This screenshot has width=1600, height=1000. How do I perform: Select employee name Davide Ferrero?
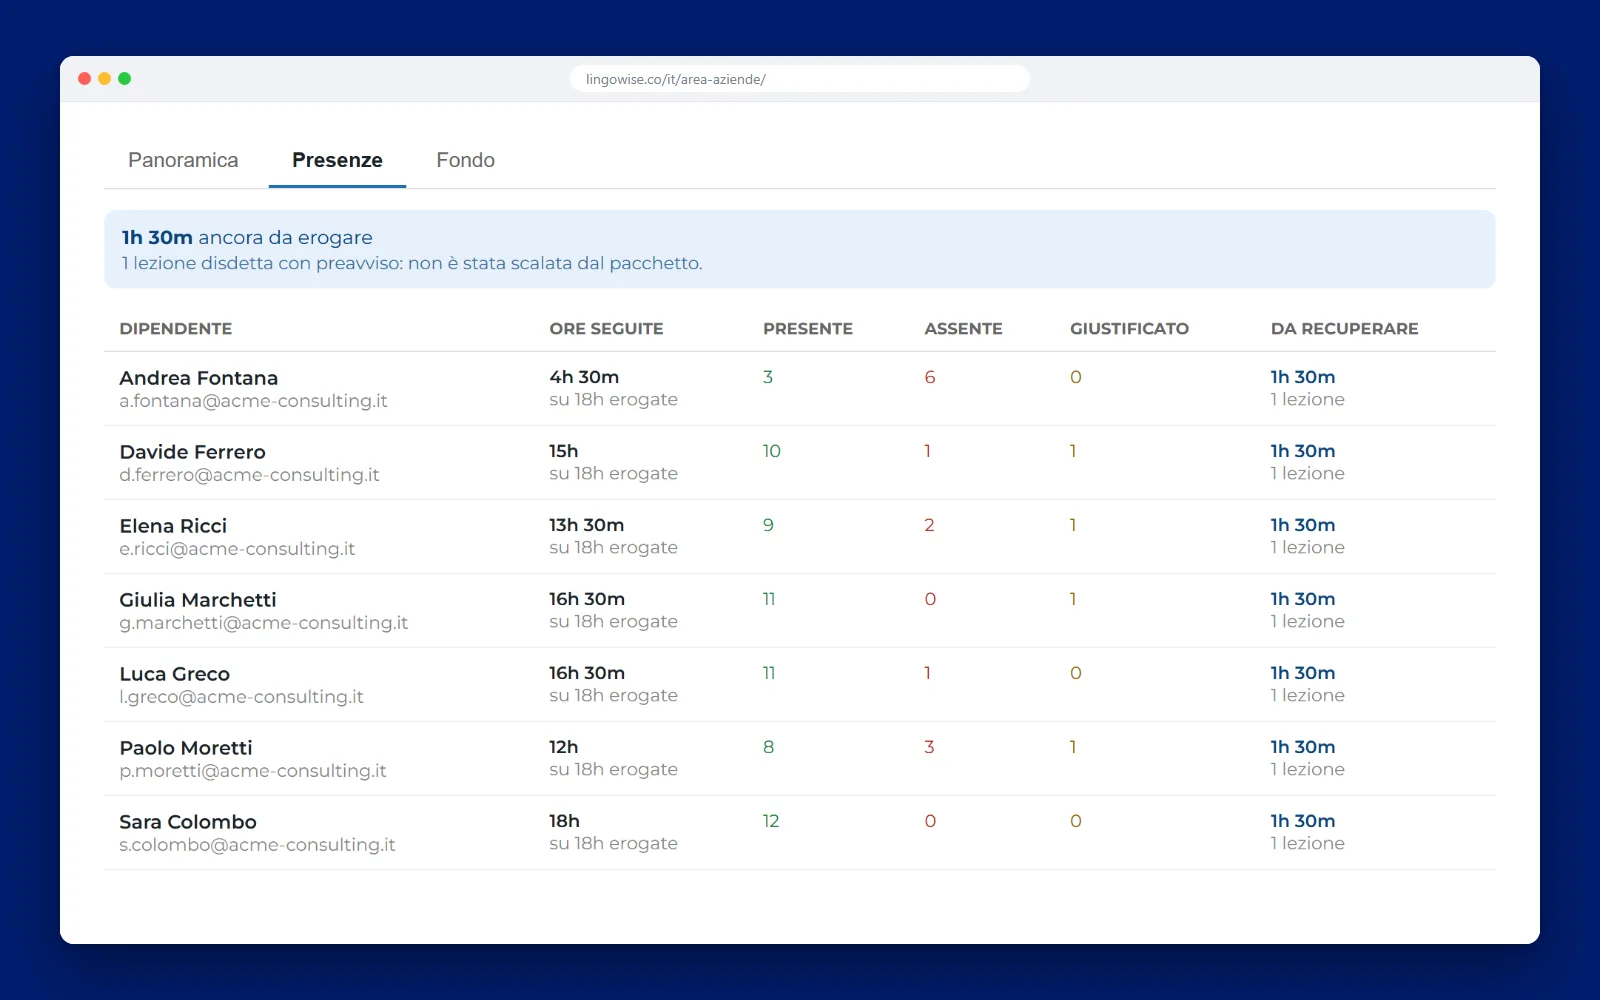(192, 452)
